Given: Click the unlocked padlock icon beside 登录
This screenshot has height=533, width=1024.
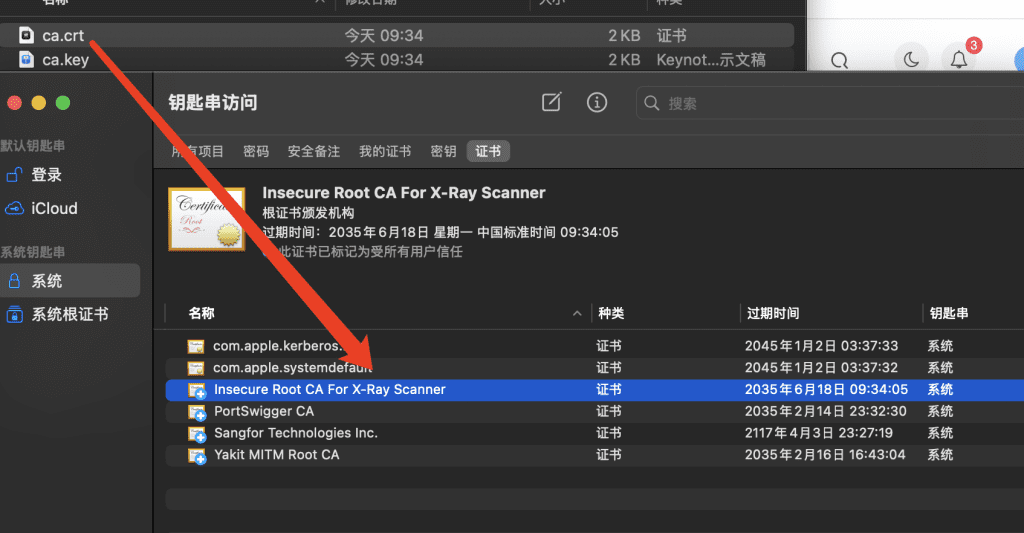Looking at the screenshot, I should click(14, 175).
